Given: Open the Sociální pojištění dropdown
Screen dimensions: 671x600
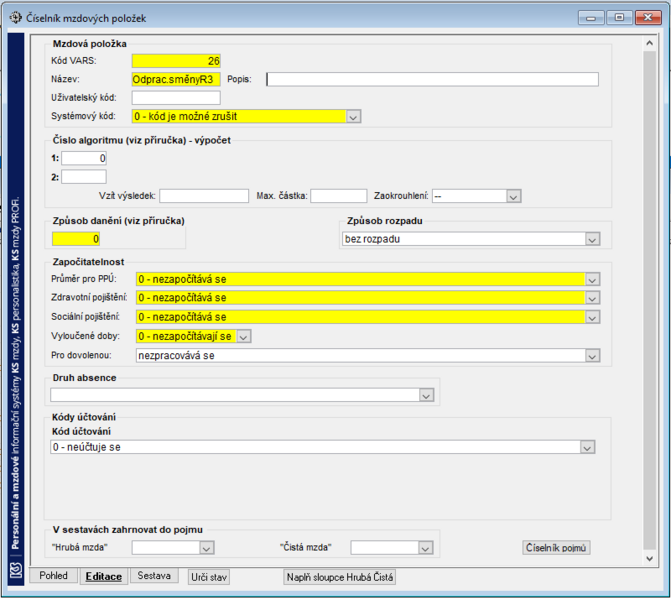Looking at the screenshot, I should [592, 317].
